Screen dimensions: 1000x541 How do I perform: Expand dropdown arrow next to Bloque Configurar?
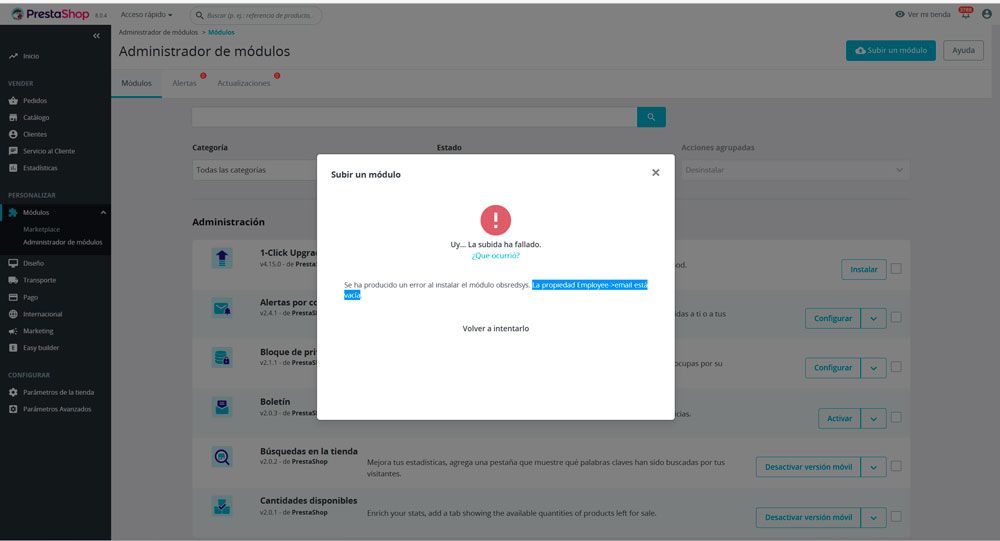pos(874,368)
